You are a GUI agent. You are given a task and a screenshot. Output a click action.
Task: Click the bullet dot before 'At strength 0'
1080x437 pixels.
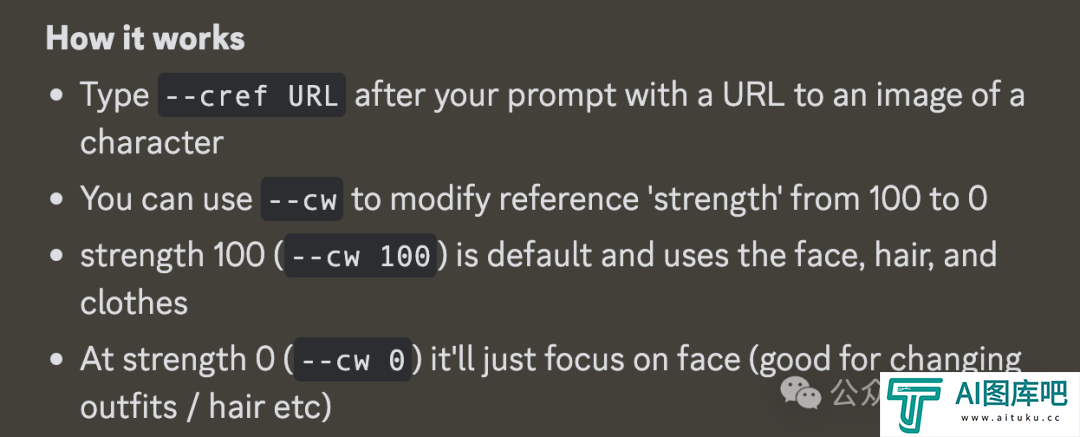(x=56, y=360)
